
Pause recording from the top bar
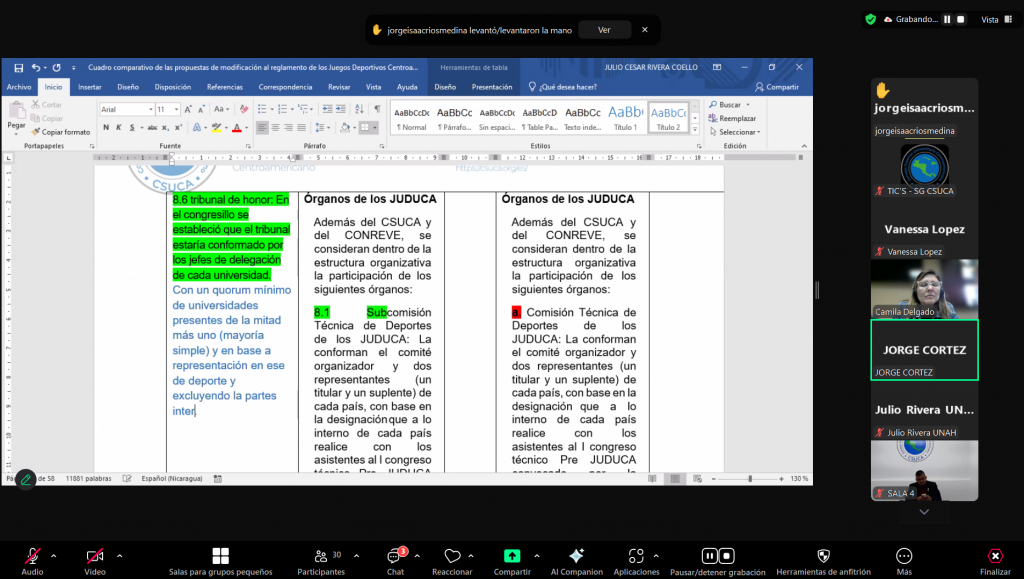(947, 19)
